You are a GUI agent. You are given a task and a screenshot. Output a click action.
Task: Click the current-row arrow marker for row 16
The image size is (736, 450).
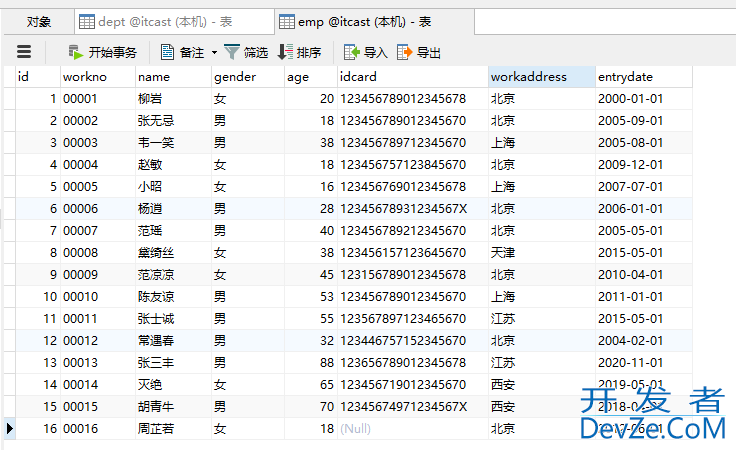pos(9,428)
